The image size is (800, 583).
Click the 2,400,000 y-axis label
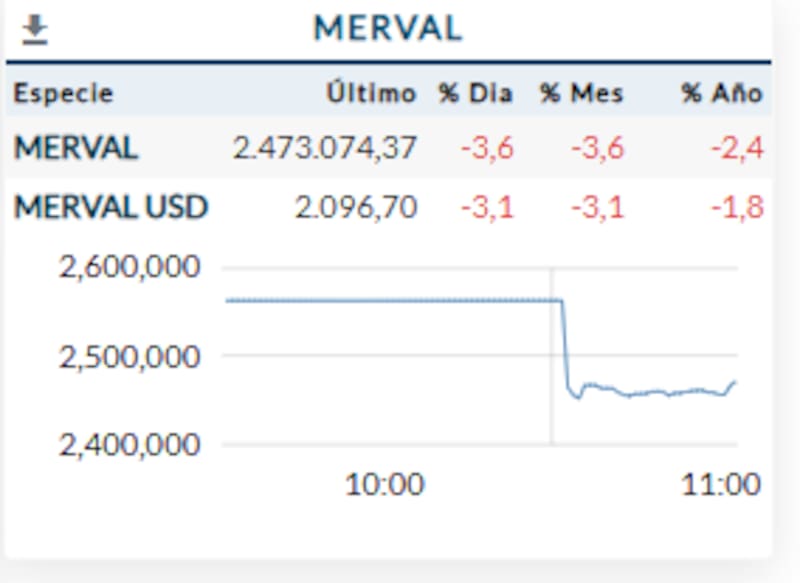[x=130, y=443]
